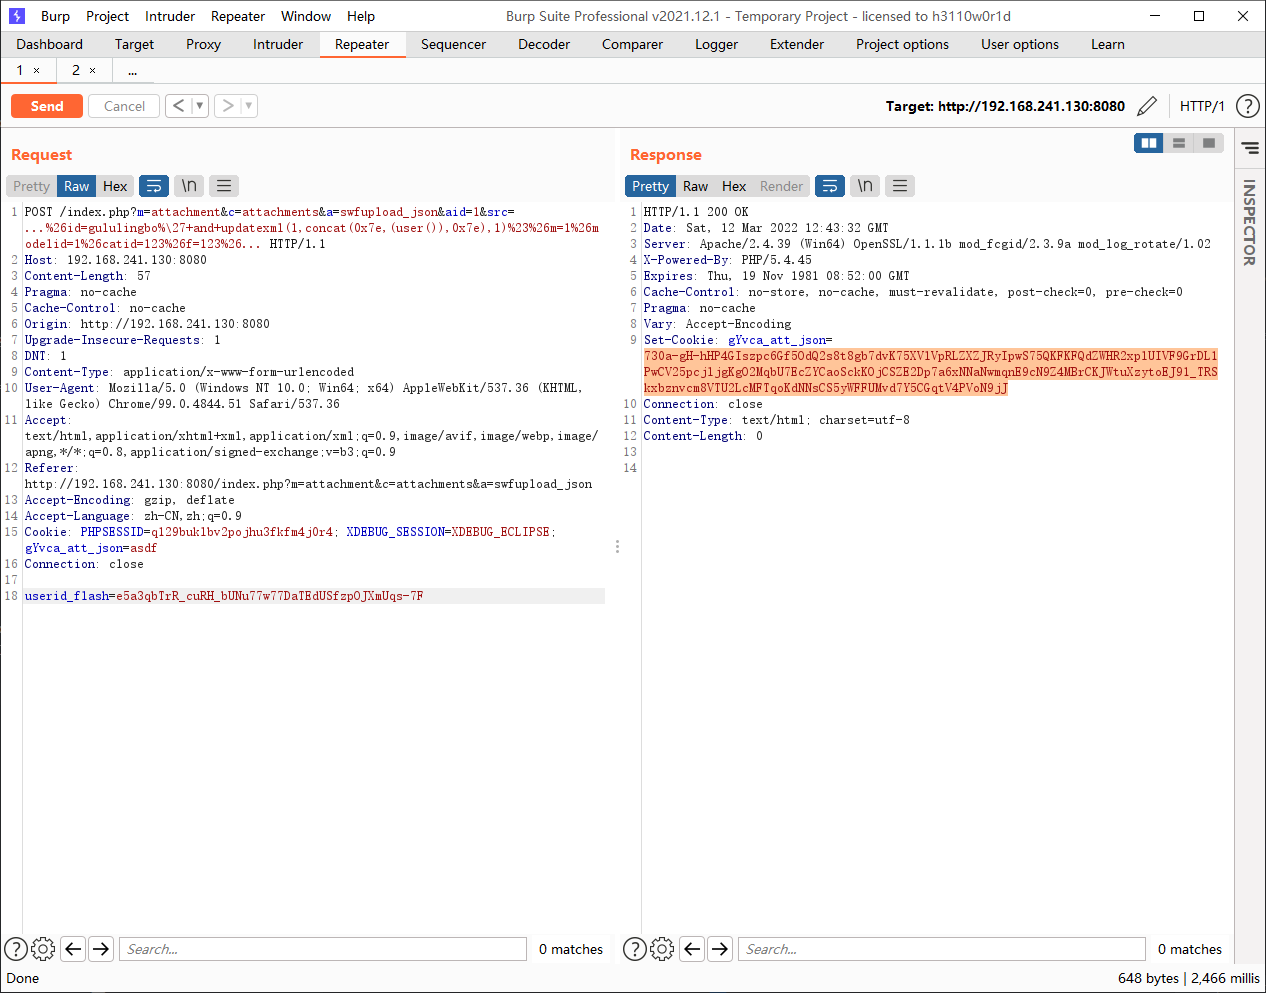Select top-bottom split layout icon

pos(1179,143)
